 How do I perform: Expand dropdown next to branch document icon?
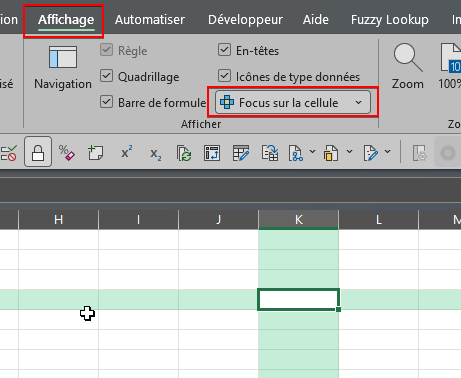point(312,152)
